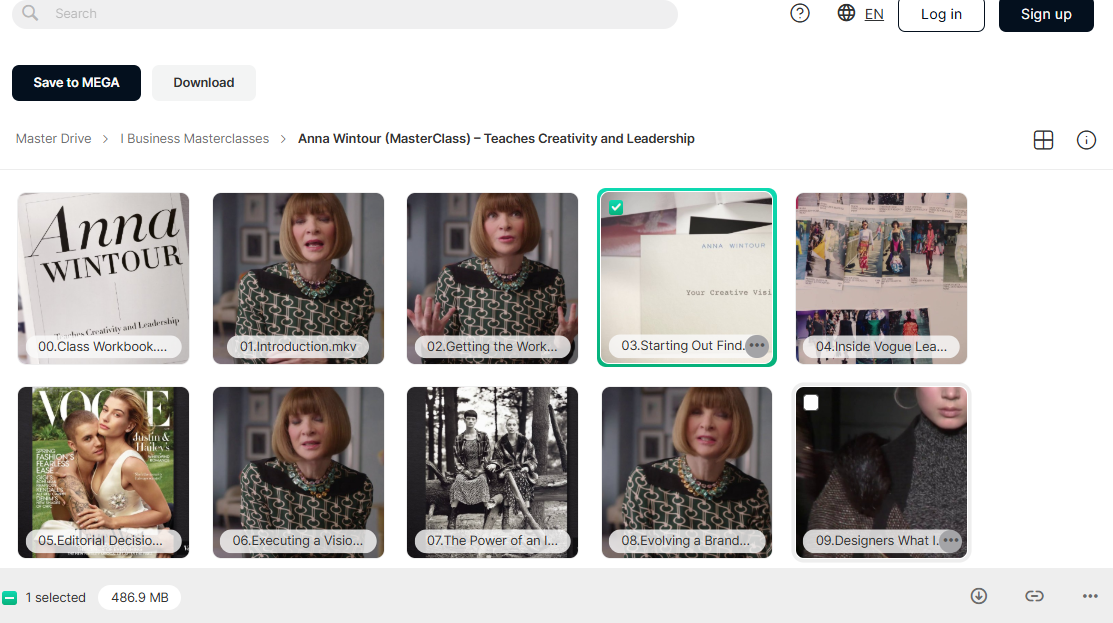Open options menu for 03.Starting Out
The height and width of the screenshot is (623, 1113).
[x=757, y=346]
